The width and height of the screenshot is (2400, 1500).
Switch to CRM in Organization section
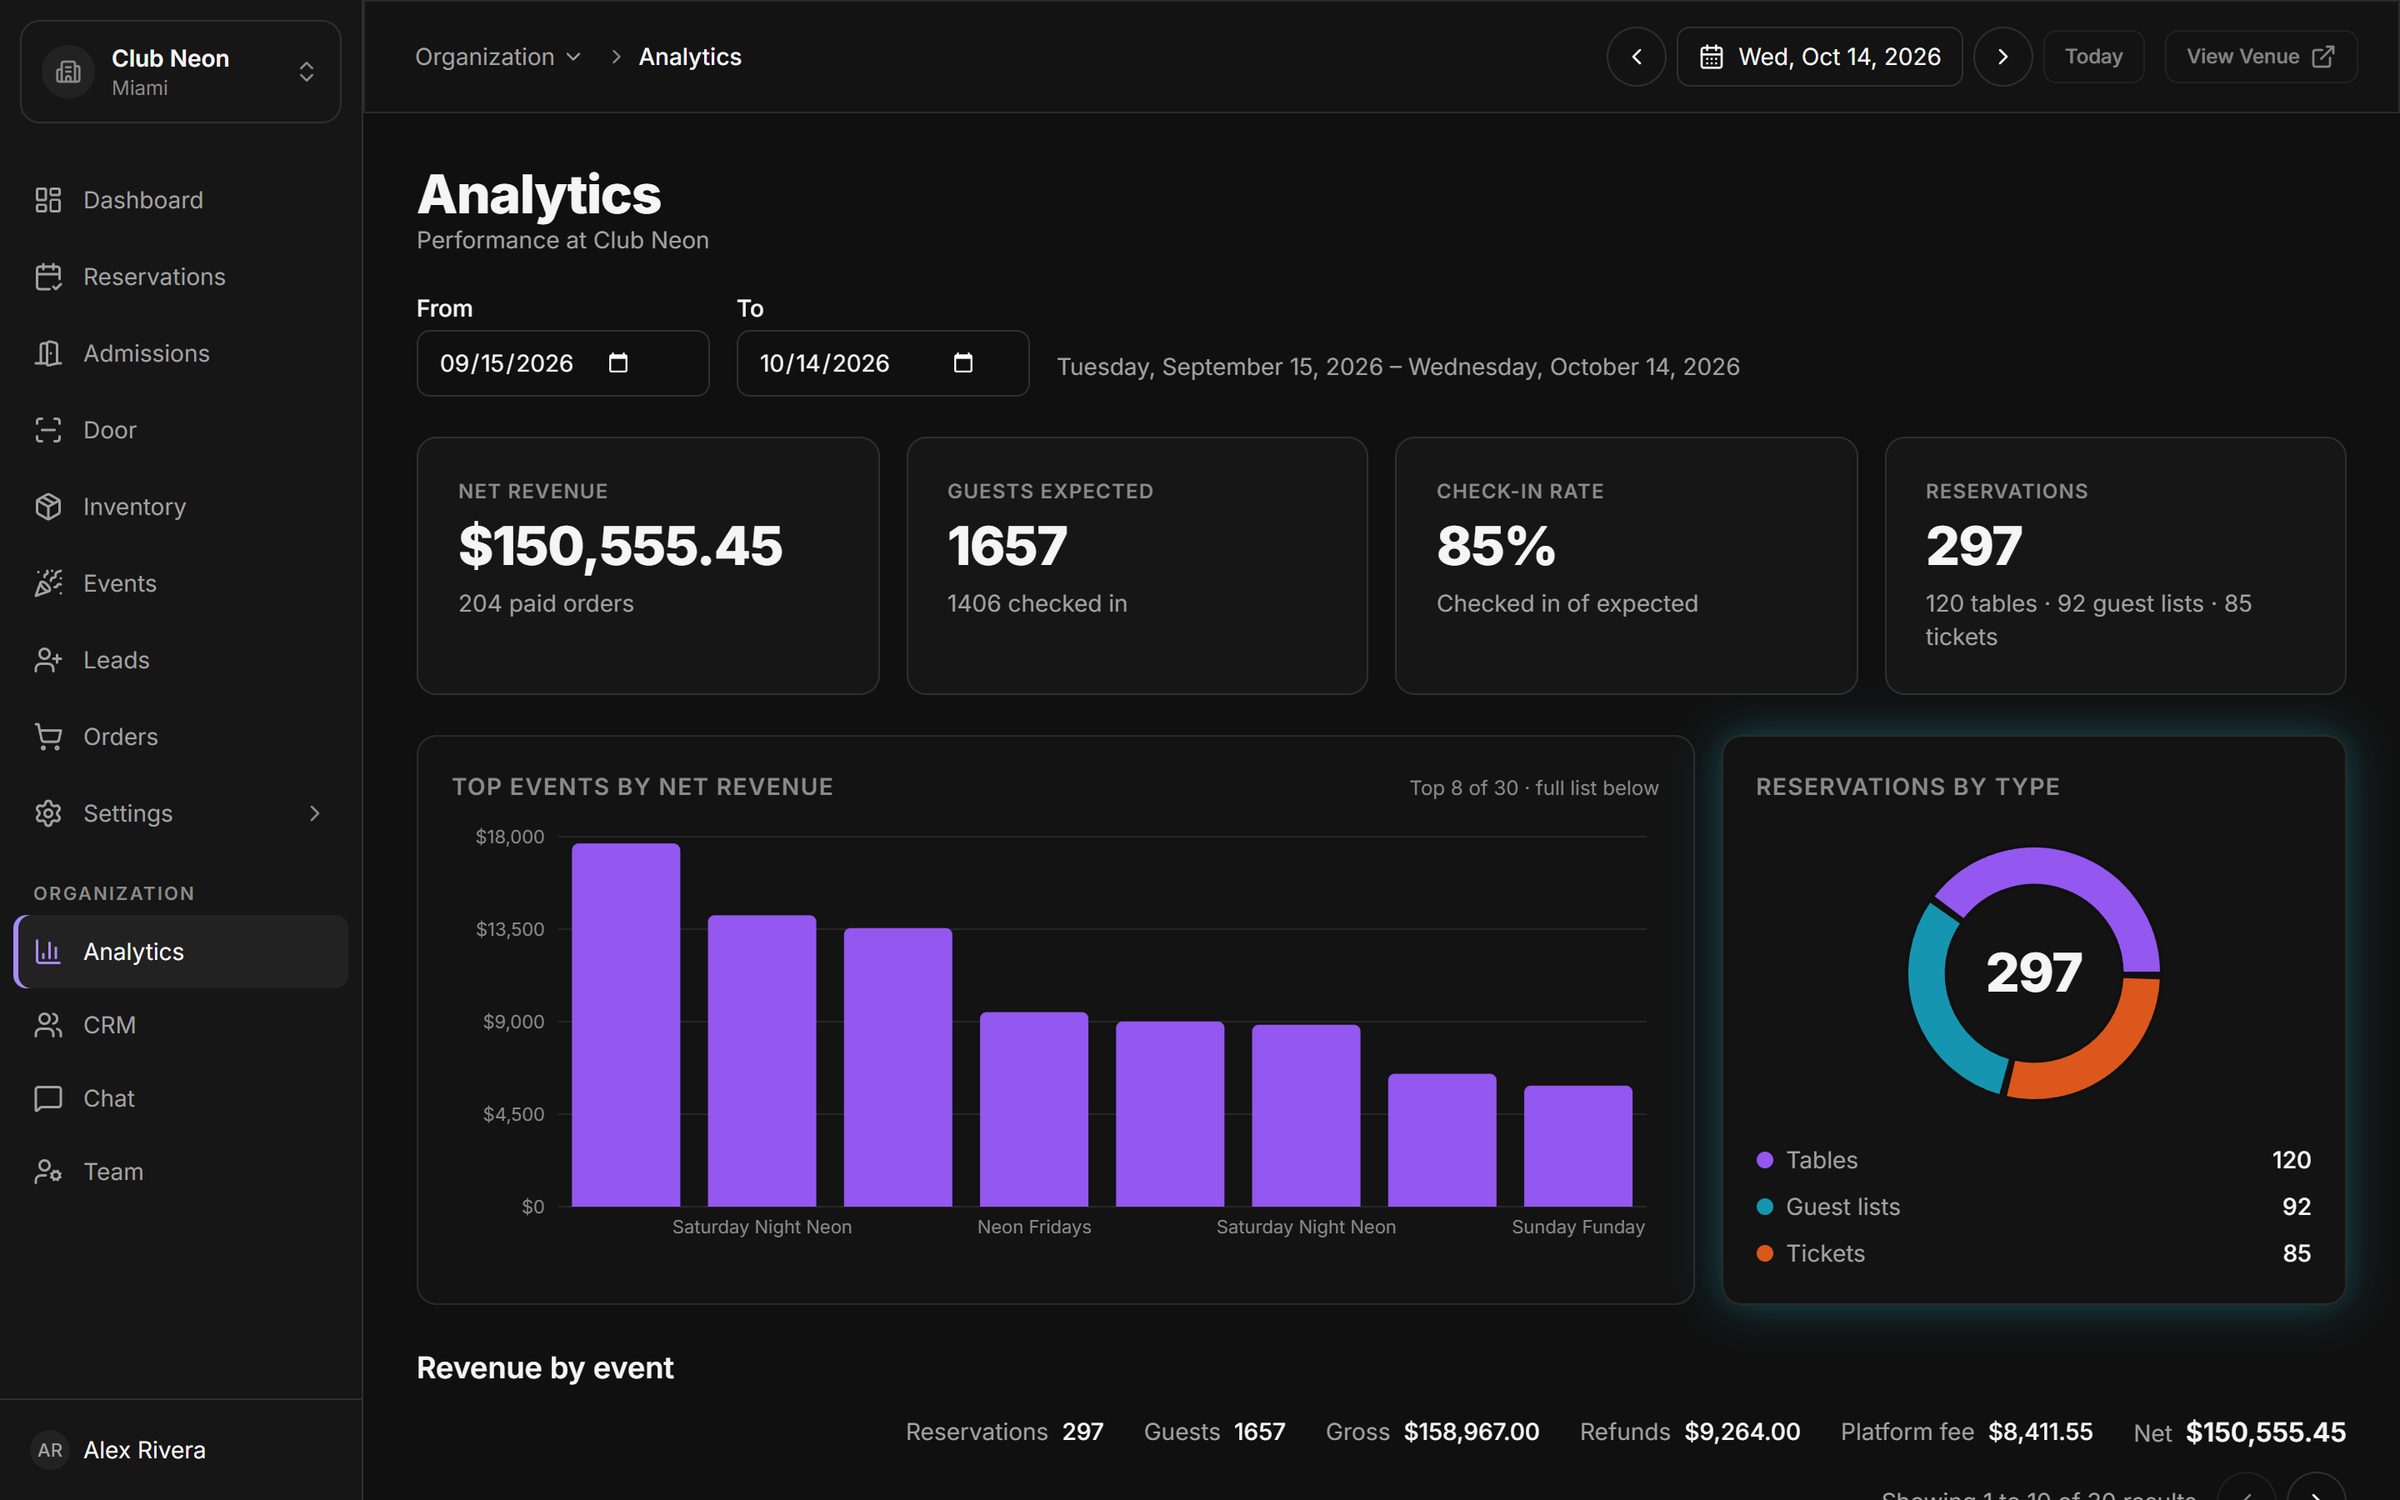(180, 1025)
